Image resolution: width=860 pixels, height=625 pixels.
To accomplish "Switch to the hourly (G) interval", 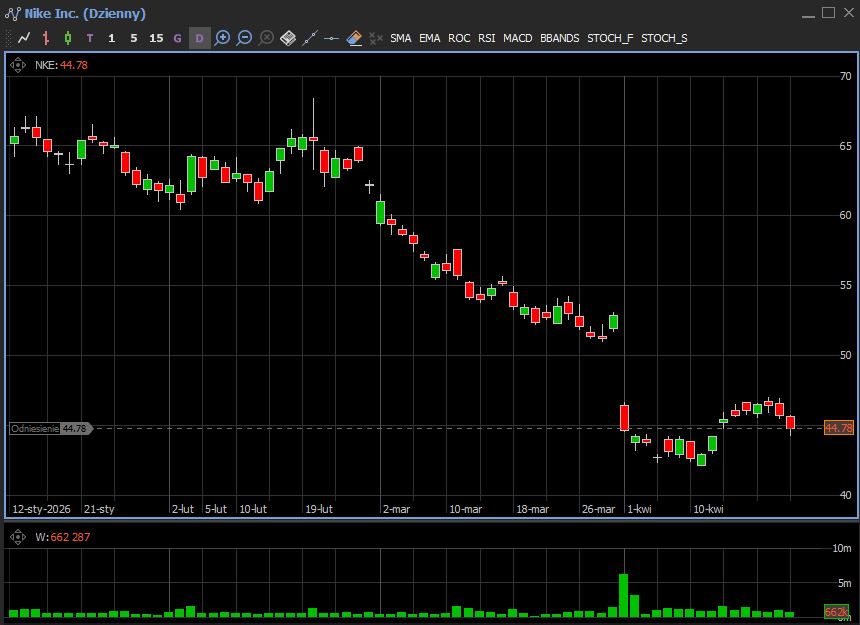I will point(177,38).
